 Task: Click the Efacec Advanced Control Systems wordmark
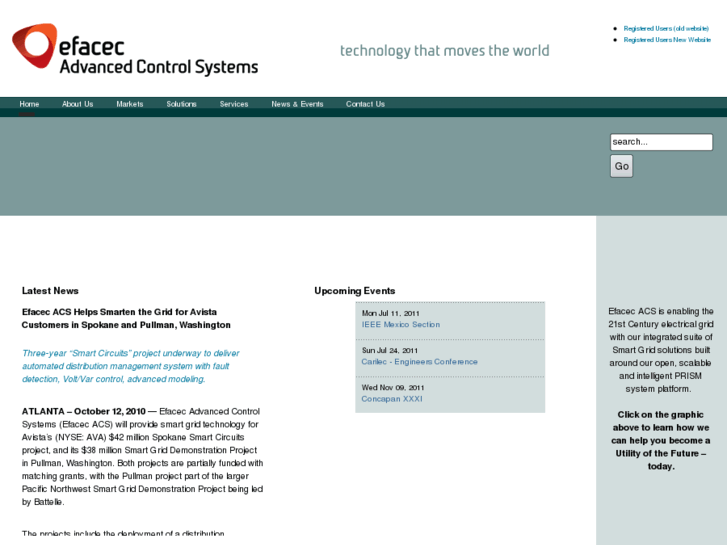pyautogui.click(x=158, y=57)
